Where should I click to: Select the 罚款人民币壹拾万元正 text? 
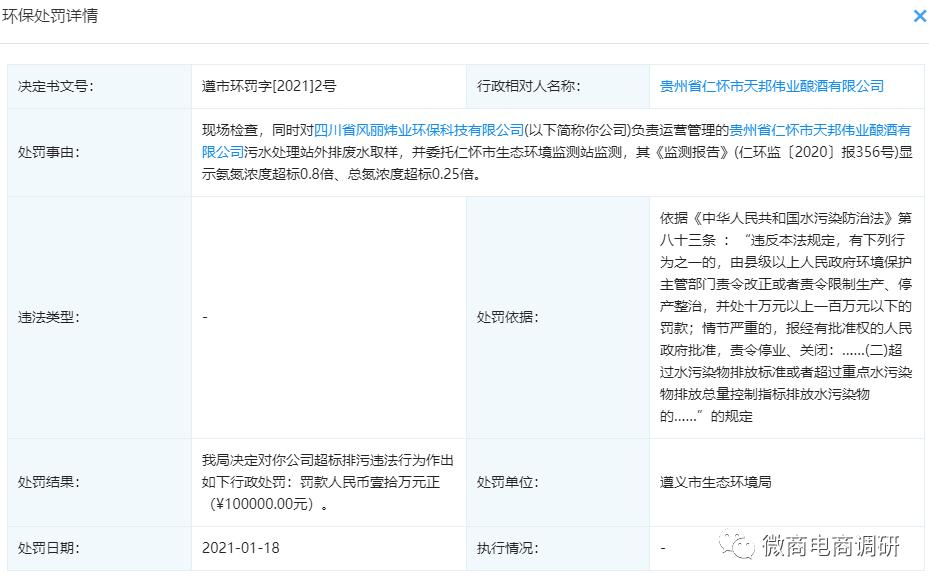(x=370, y=482)
